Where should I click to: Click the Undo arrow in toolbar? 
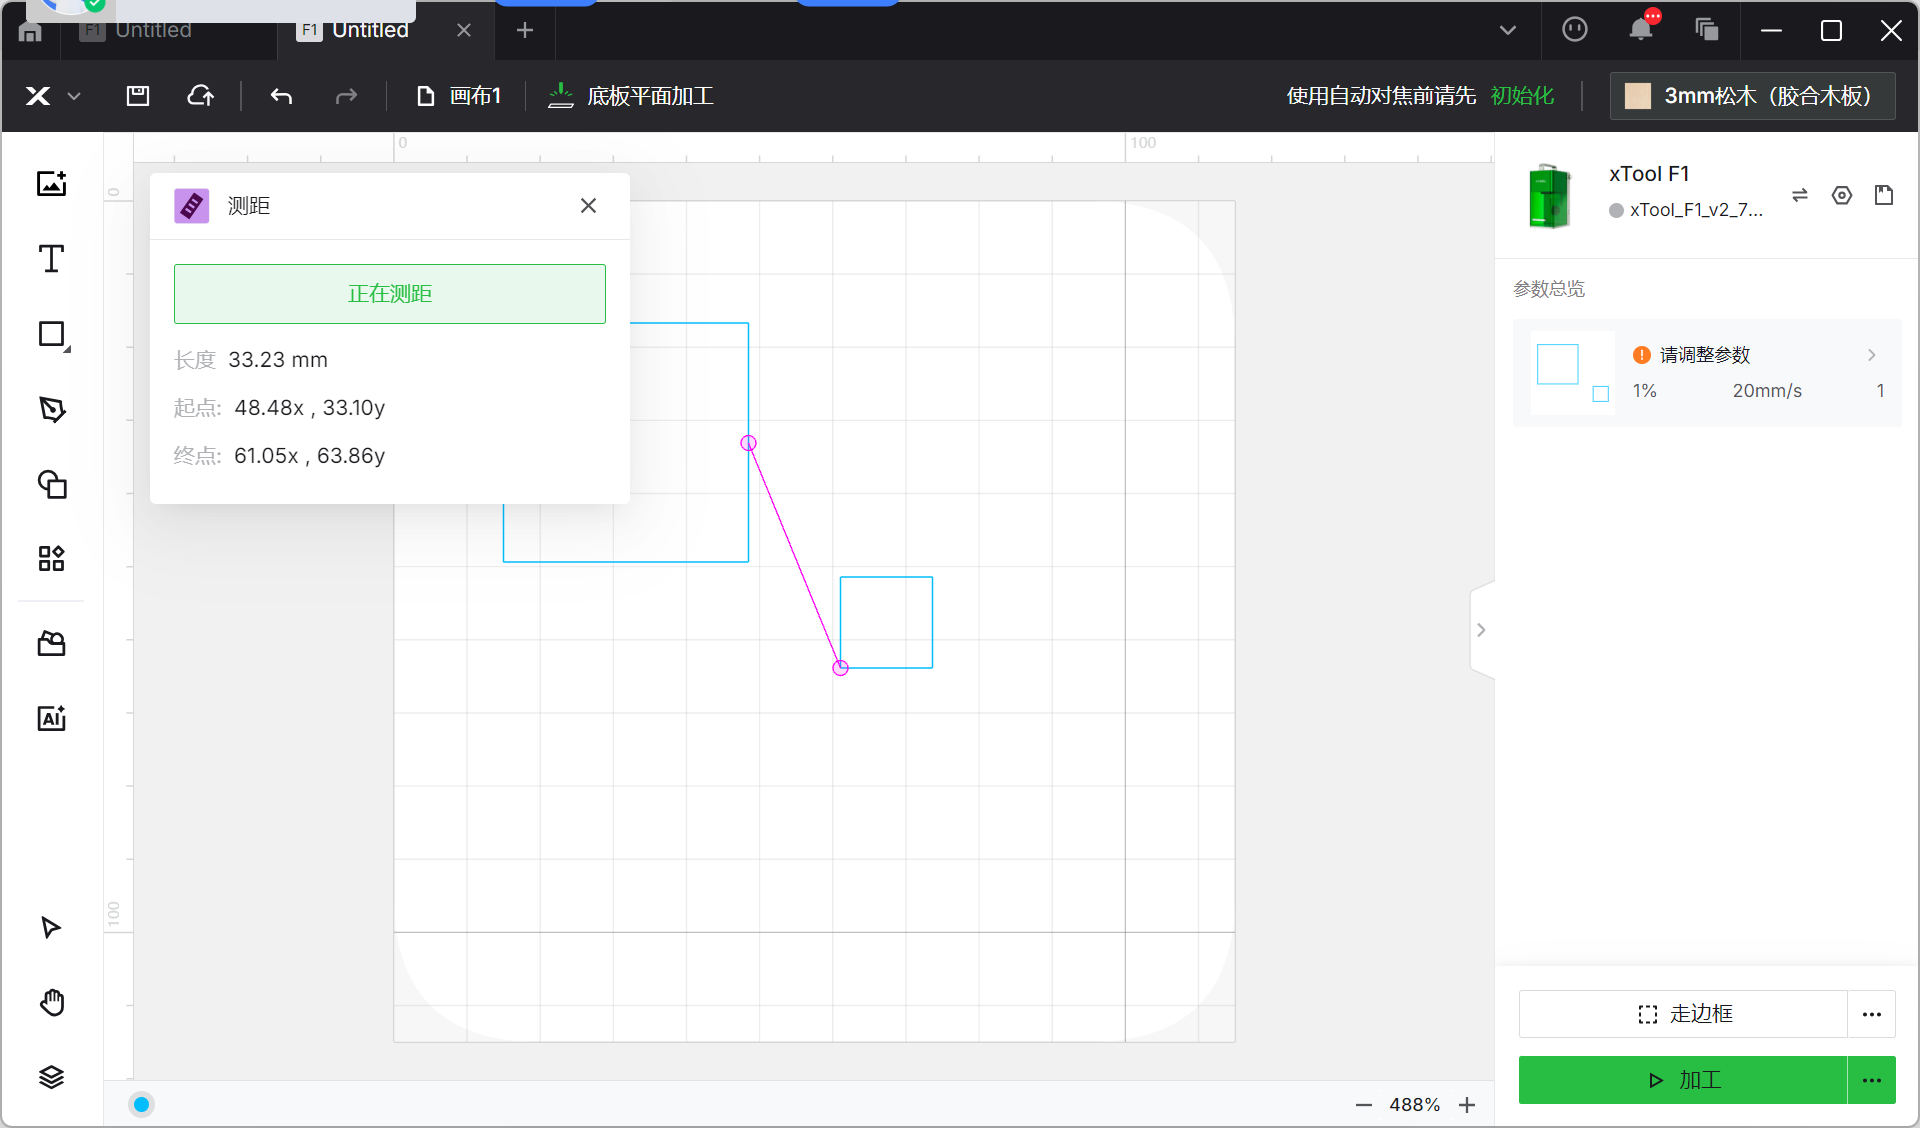pyautogui.click(x=281, y=96)
